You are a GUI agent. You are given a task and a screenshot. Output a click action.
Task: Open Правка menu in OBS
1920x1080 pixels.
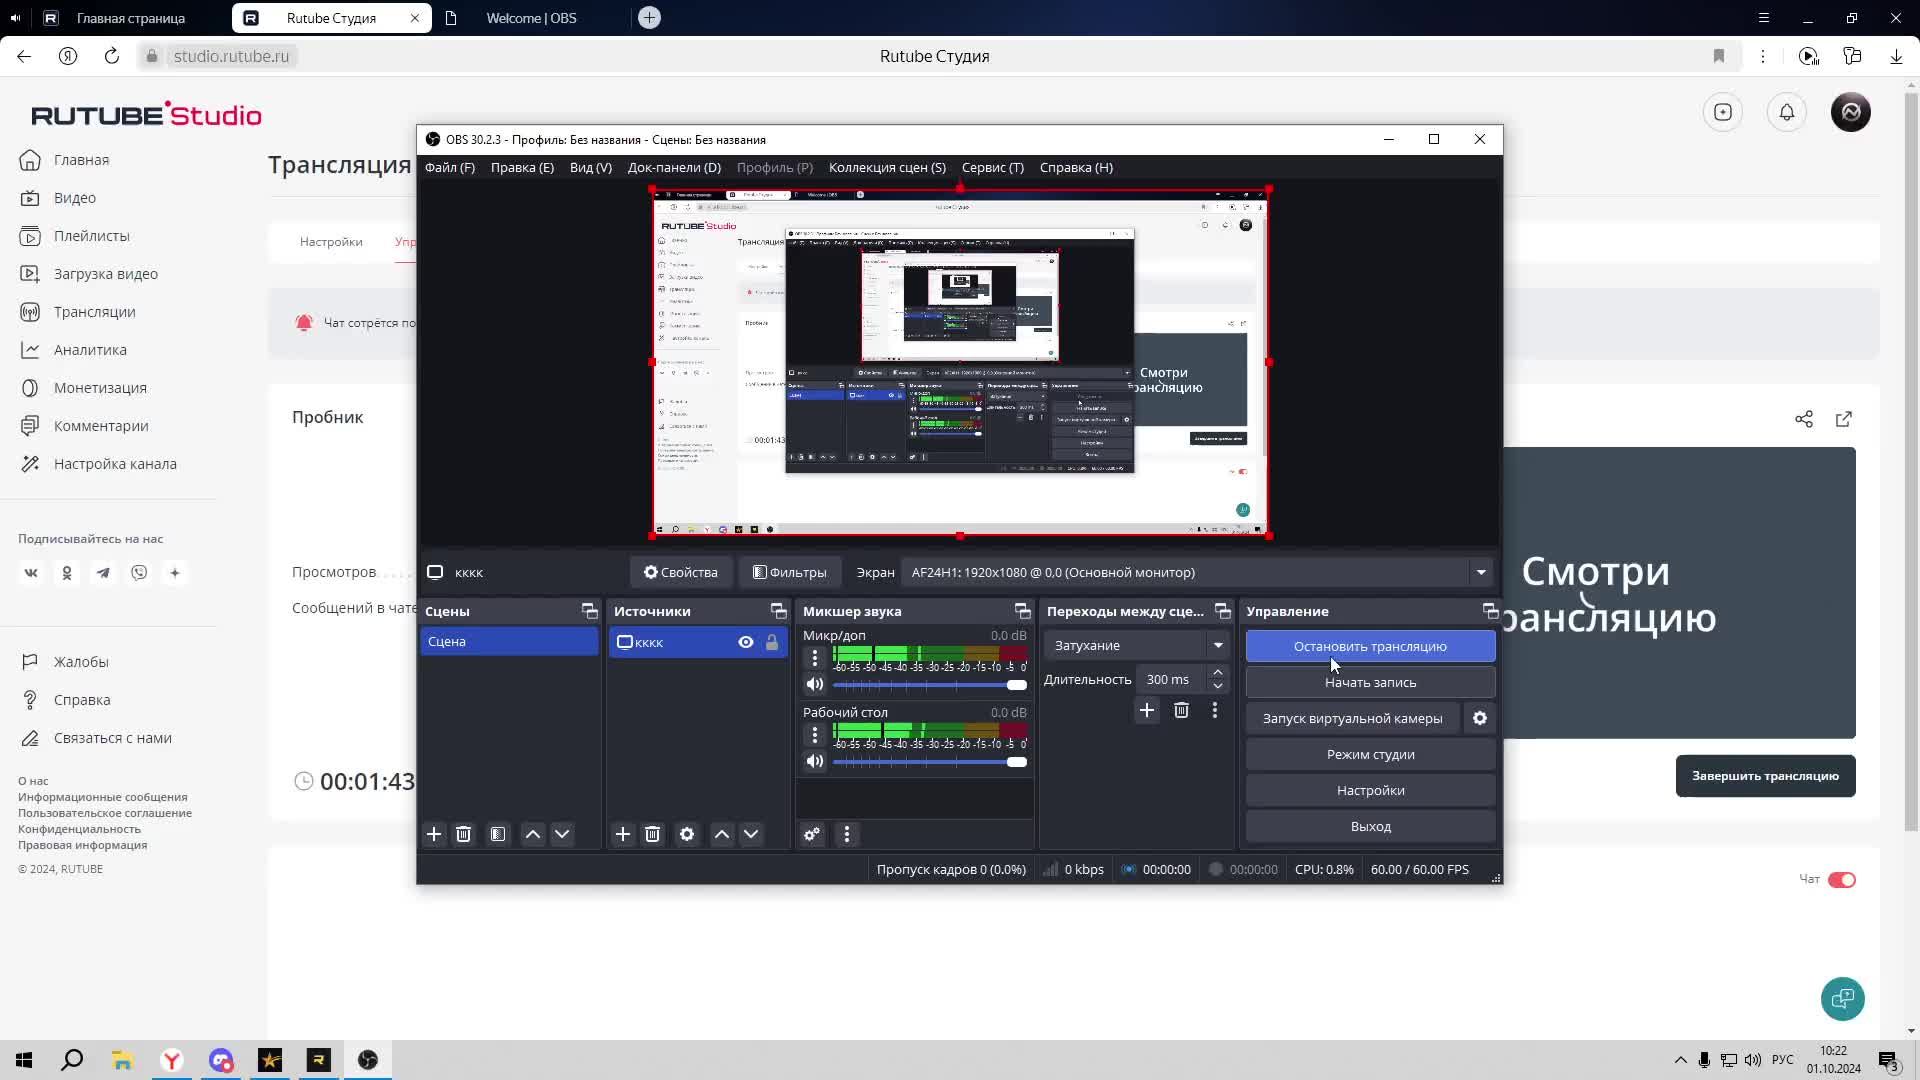point(522,167)
